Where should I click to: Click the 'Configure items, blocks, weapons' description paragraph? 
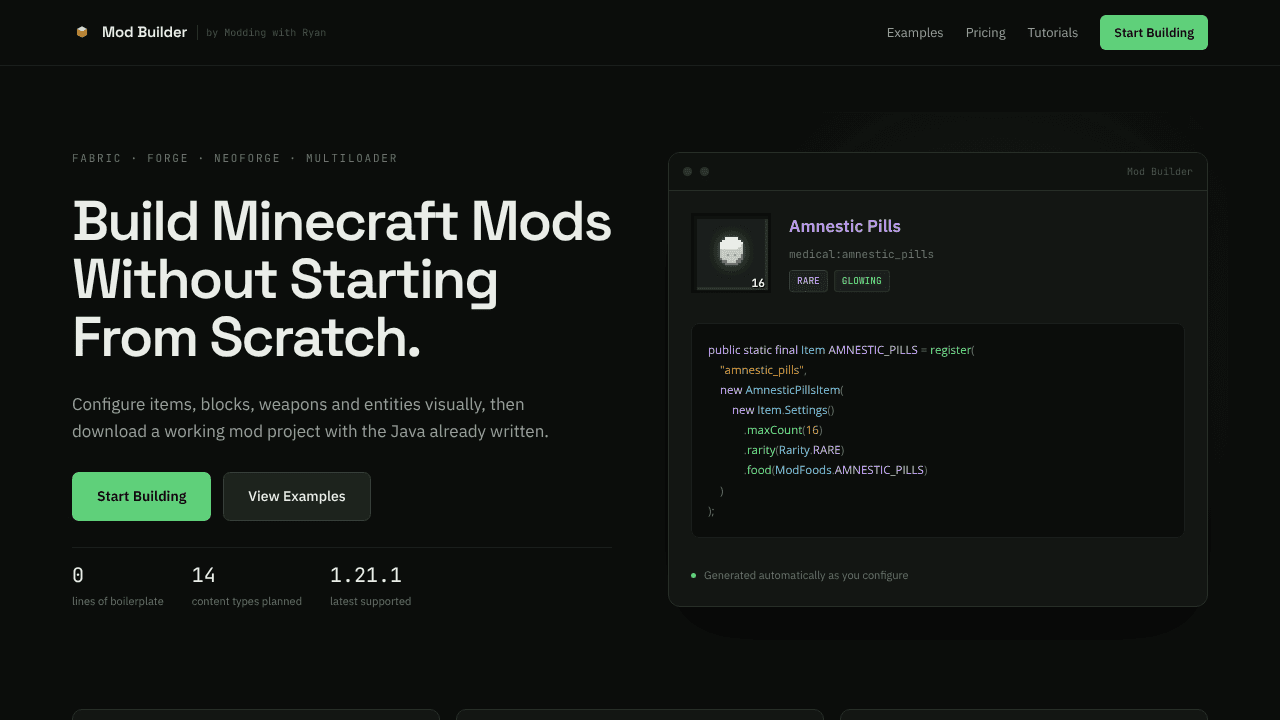tap(310, 418)
